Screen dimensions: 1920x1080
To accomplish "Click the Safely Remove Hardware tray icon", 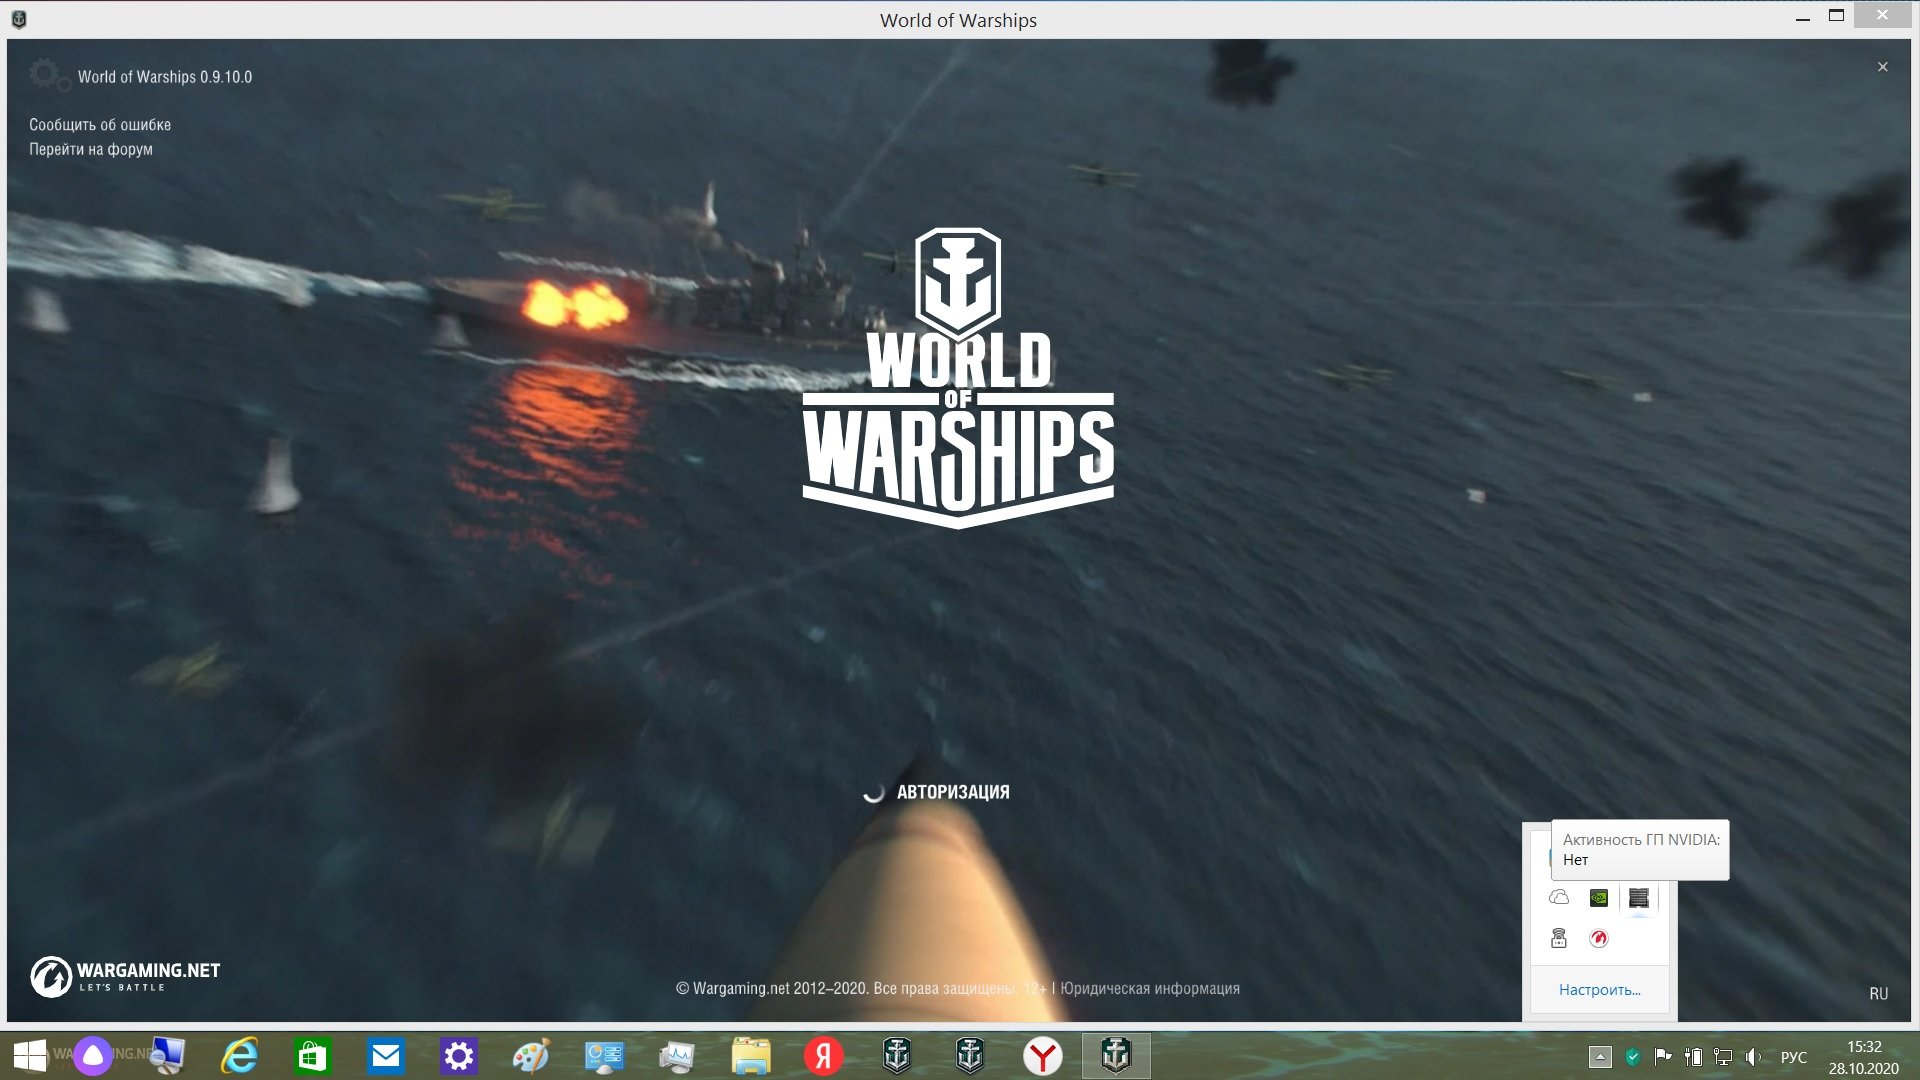I will click(x=1558, y=938).
